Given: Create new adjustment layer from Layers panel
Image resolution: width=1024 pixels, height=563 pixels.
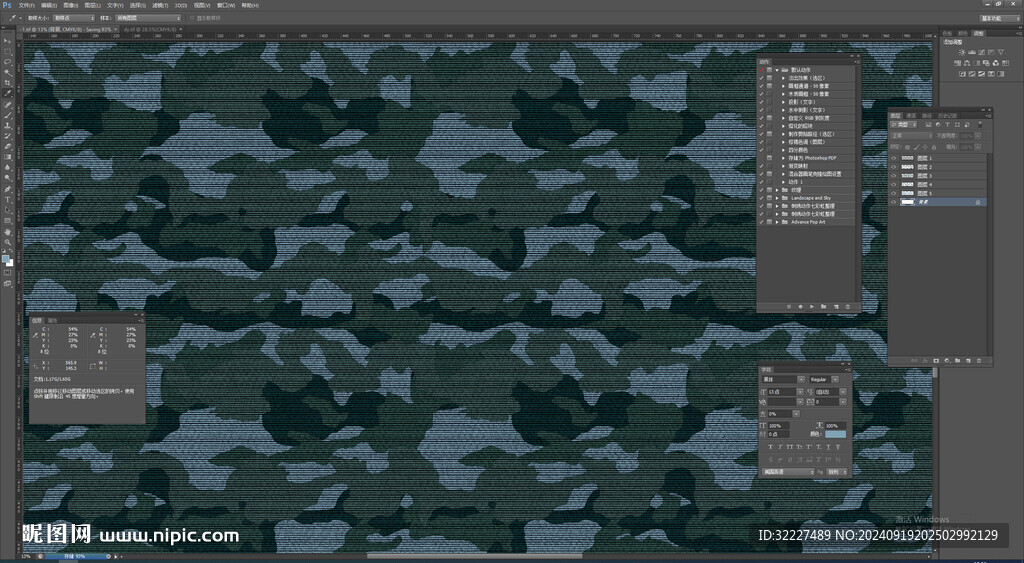Looking at the screenshot, I should click(947, 361).
